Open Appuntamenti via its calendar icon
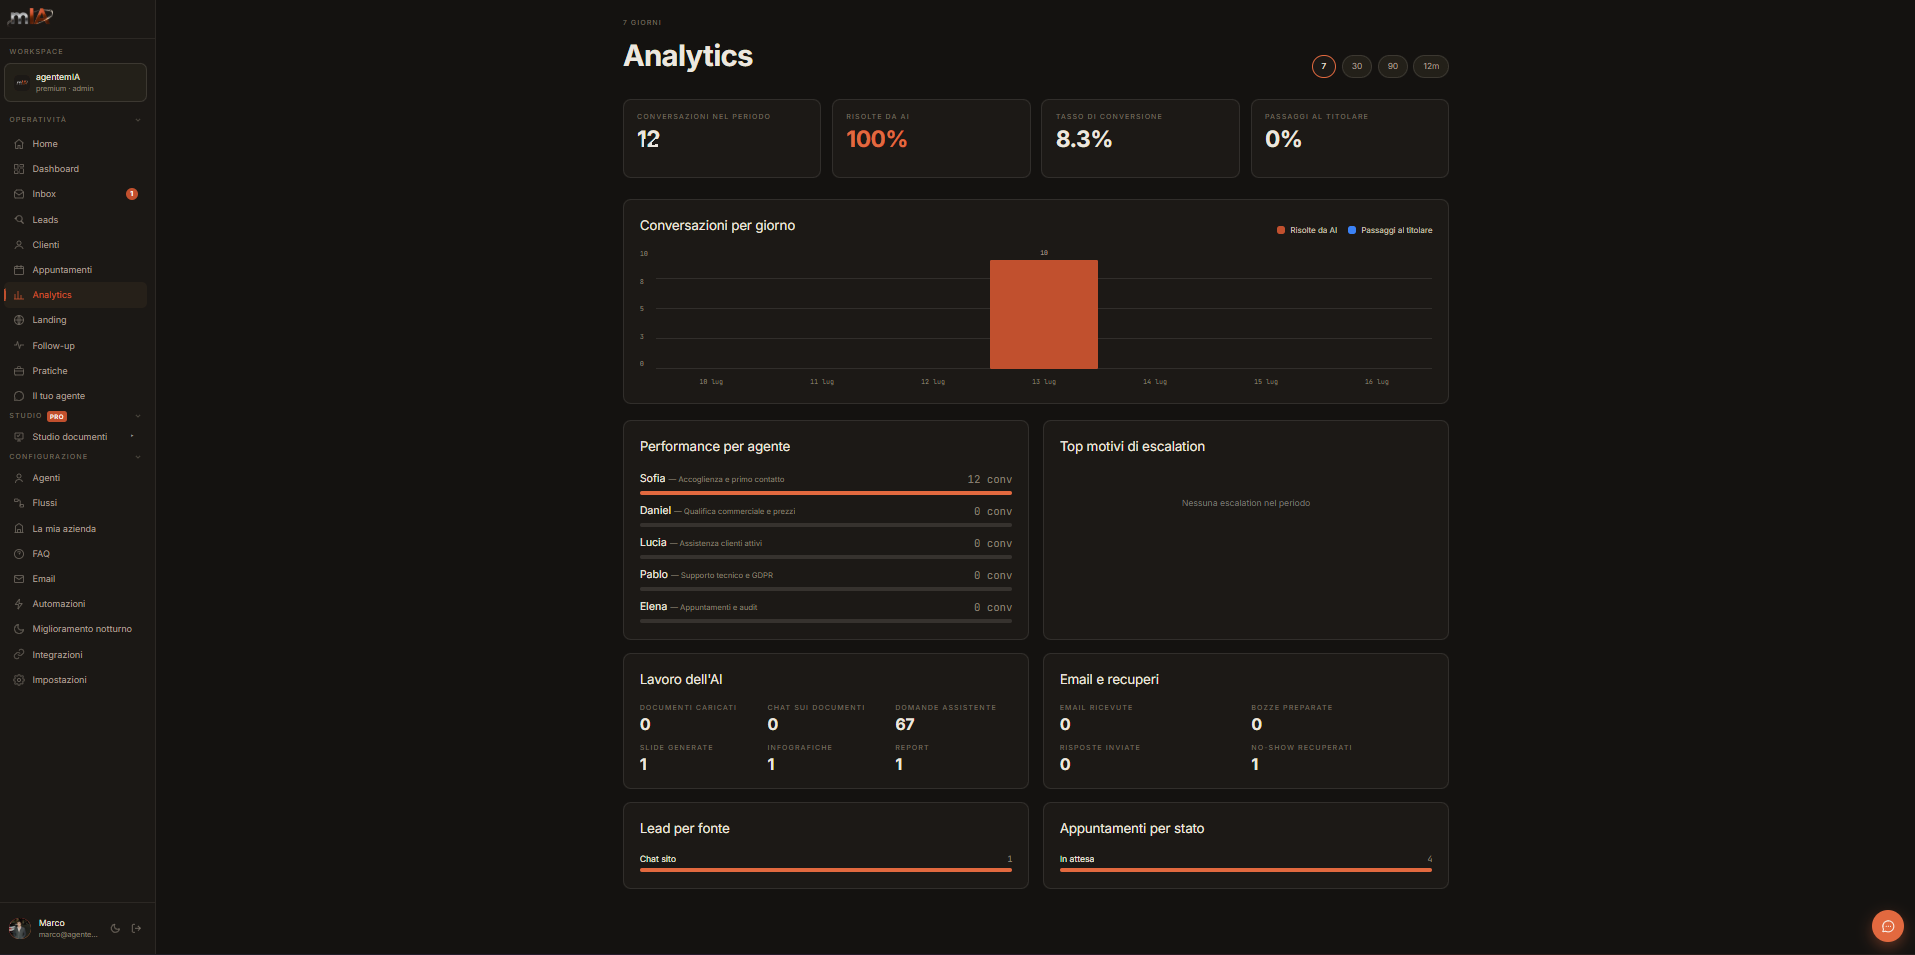 coord(19,270)
